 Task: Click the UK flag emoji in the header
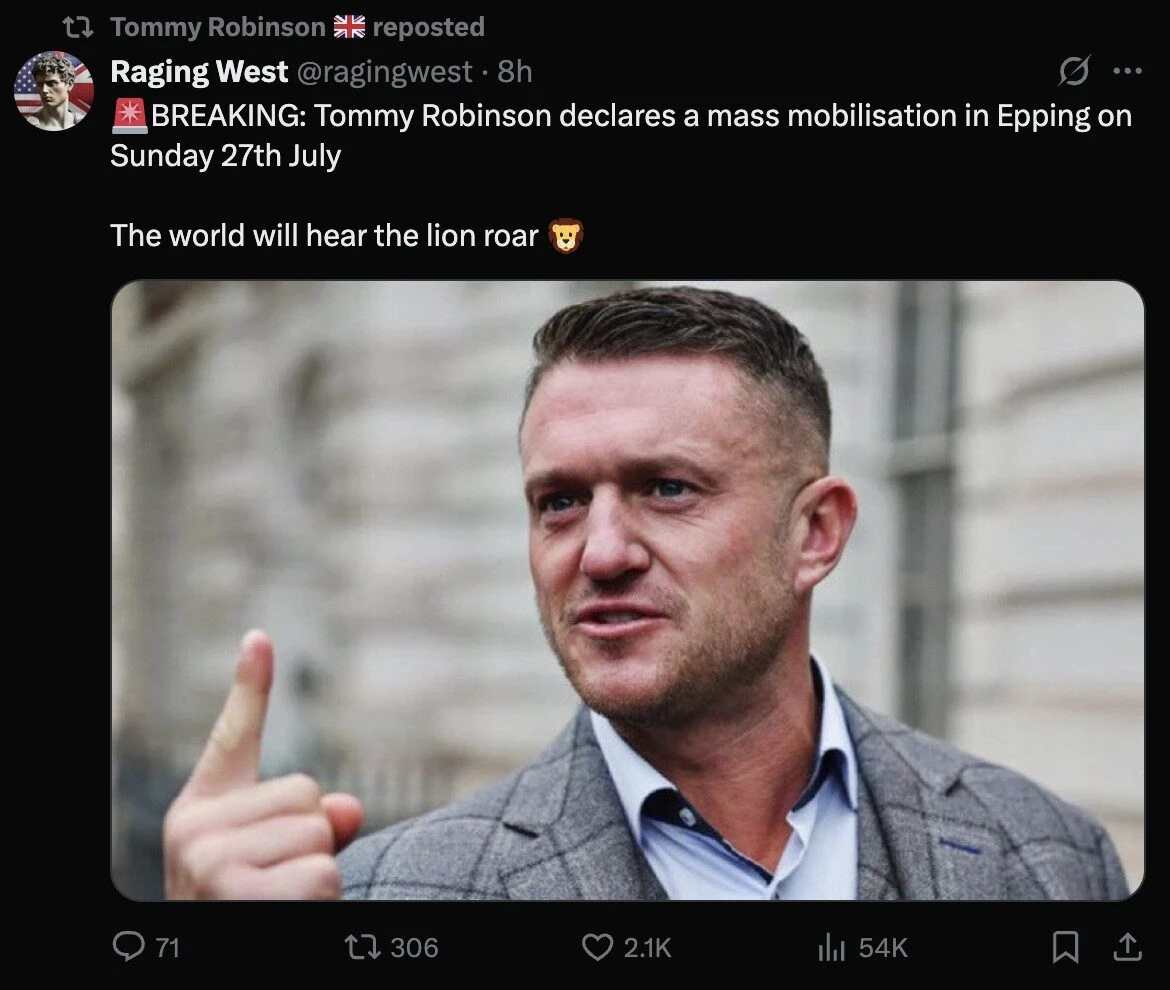[x=349, y=25]
